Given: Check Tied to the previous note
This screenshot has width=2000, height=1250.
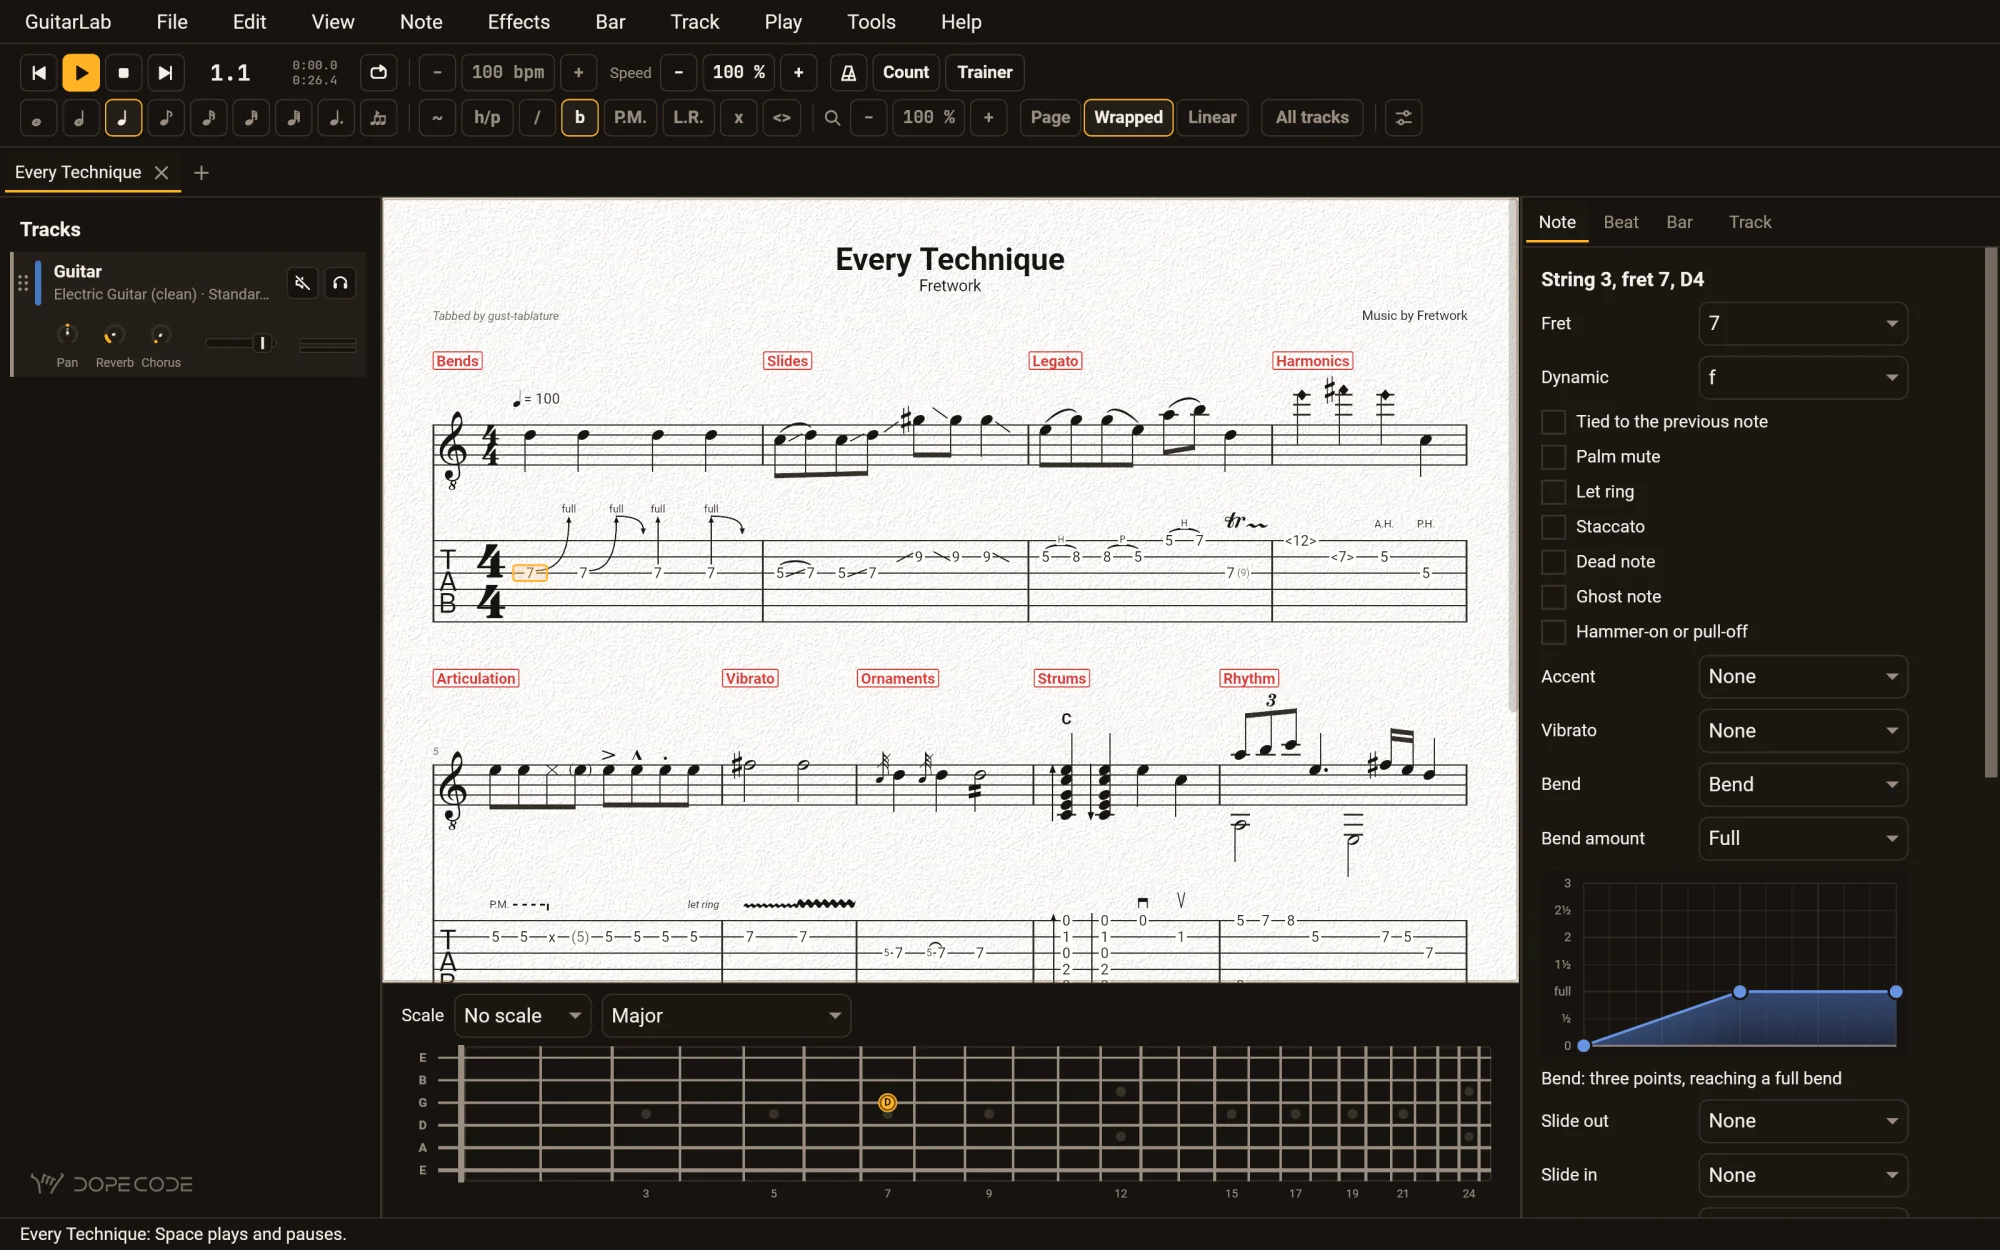Looking at the screenshot, I should point(1553,422).
